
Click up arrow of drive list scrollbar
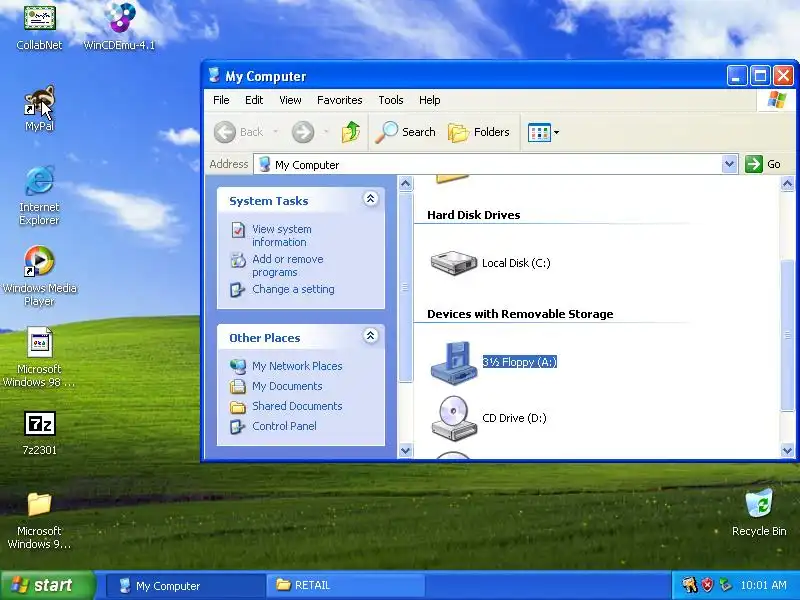787,183
